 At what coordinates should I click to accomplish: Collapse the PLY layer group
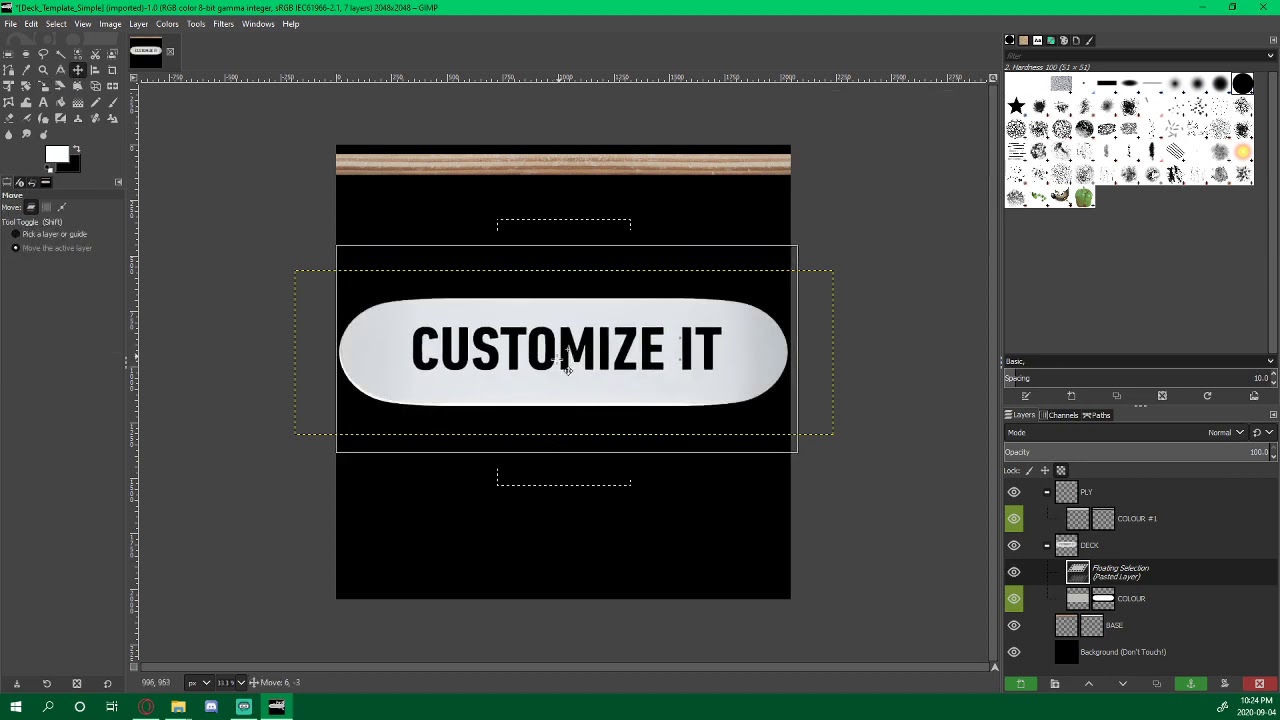click(1047, 492)
